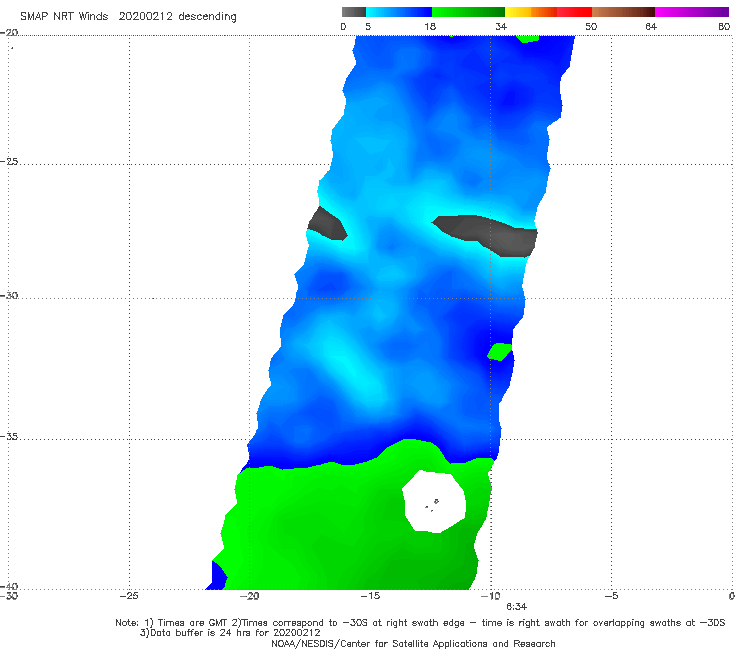
Task: Click the latitude axis label "-35"
Action: [10, 436]
